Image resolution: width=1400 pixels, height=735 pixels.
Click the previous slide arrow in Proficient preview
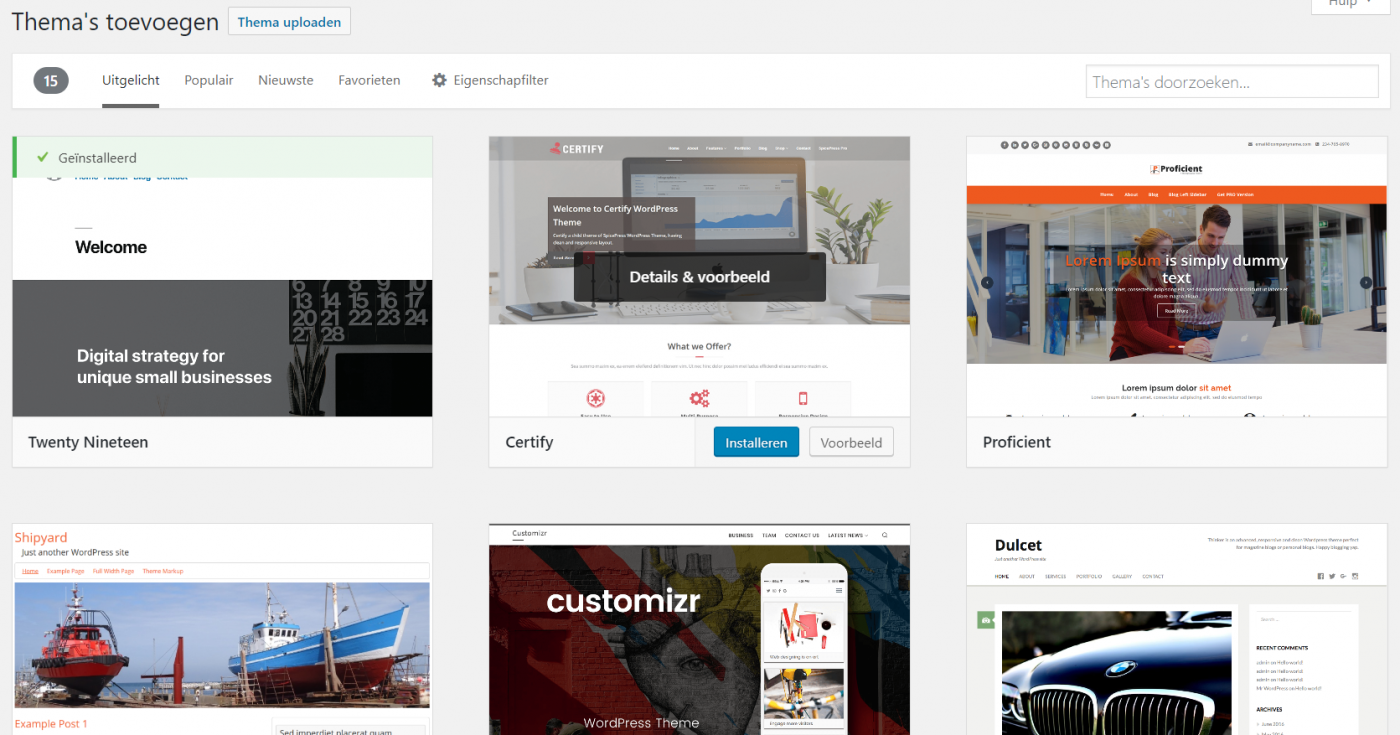pos(987,283)
